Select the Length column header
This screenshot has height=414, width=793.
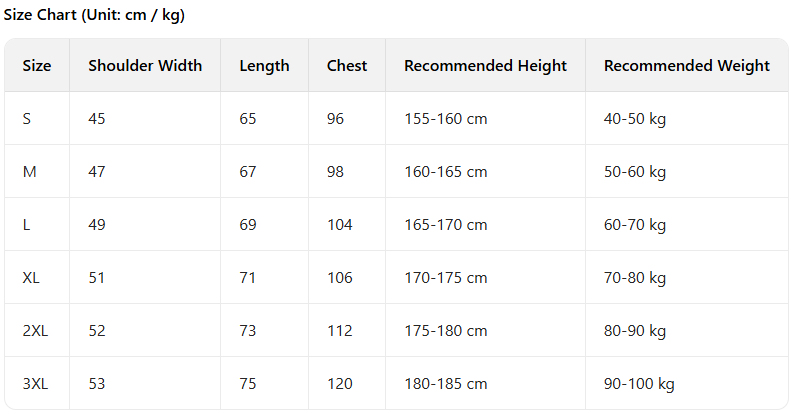coord(264,66)
